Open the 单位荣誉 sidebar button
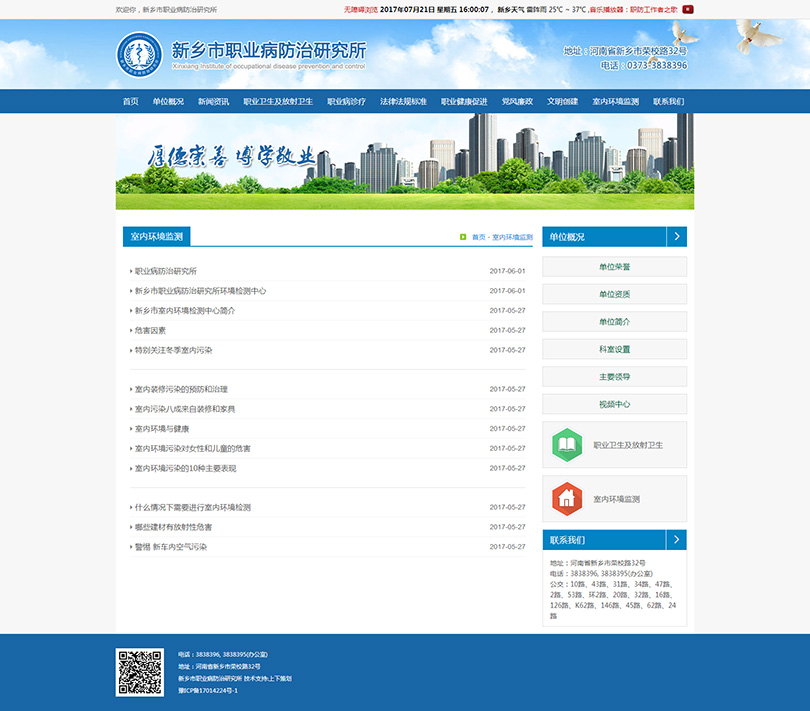The height and width of the screenshot is (711, 810). pos(614,267)
